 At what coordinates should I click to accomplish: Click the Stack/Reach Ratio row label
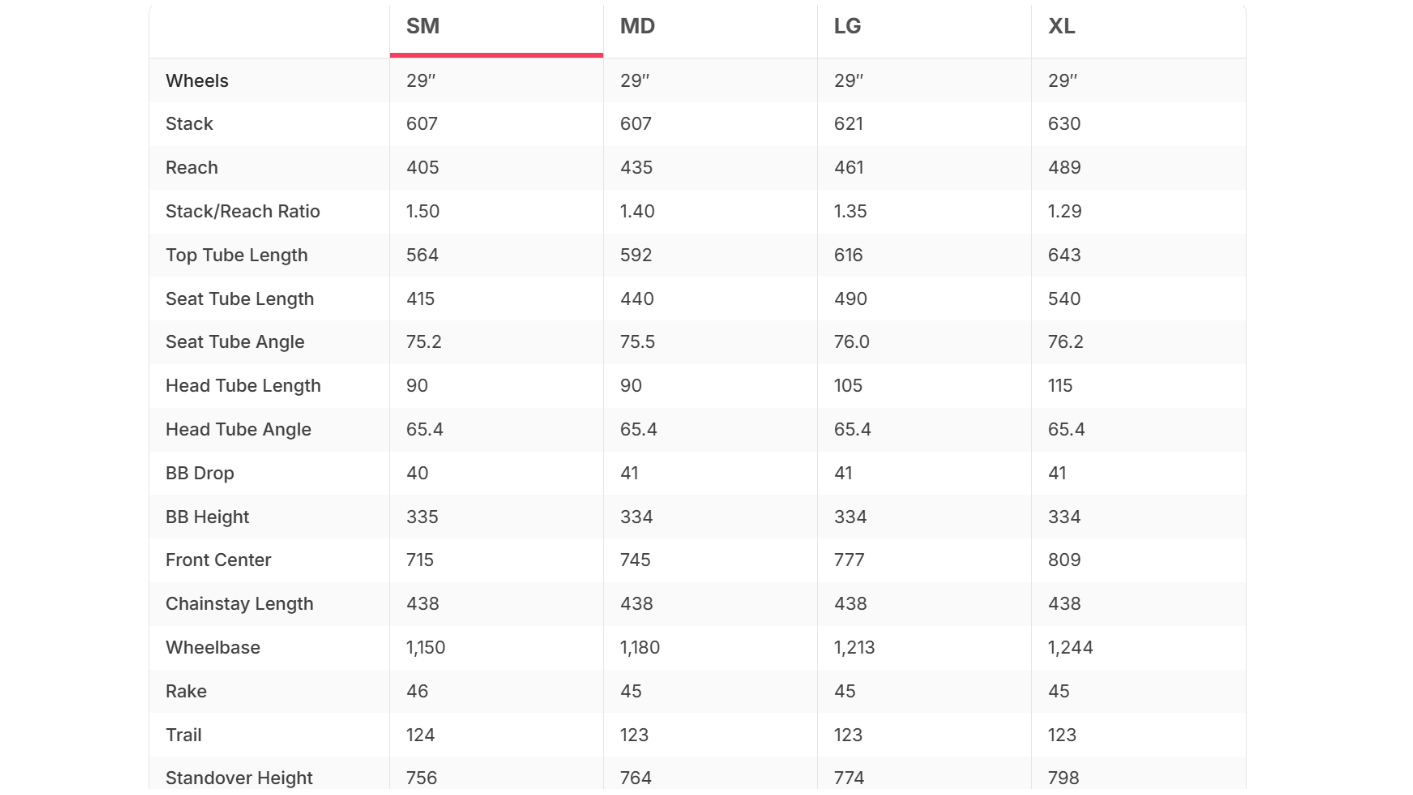coord(243,212)
